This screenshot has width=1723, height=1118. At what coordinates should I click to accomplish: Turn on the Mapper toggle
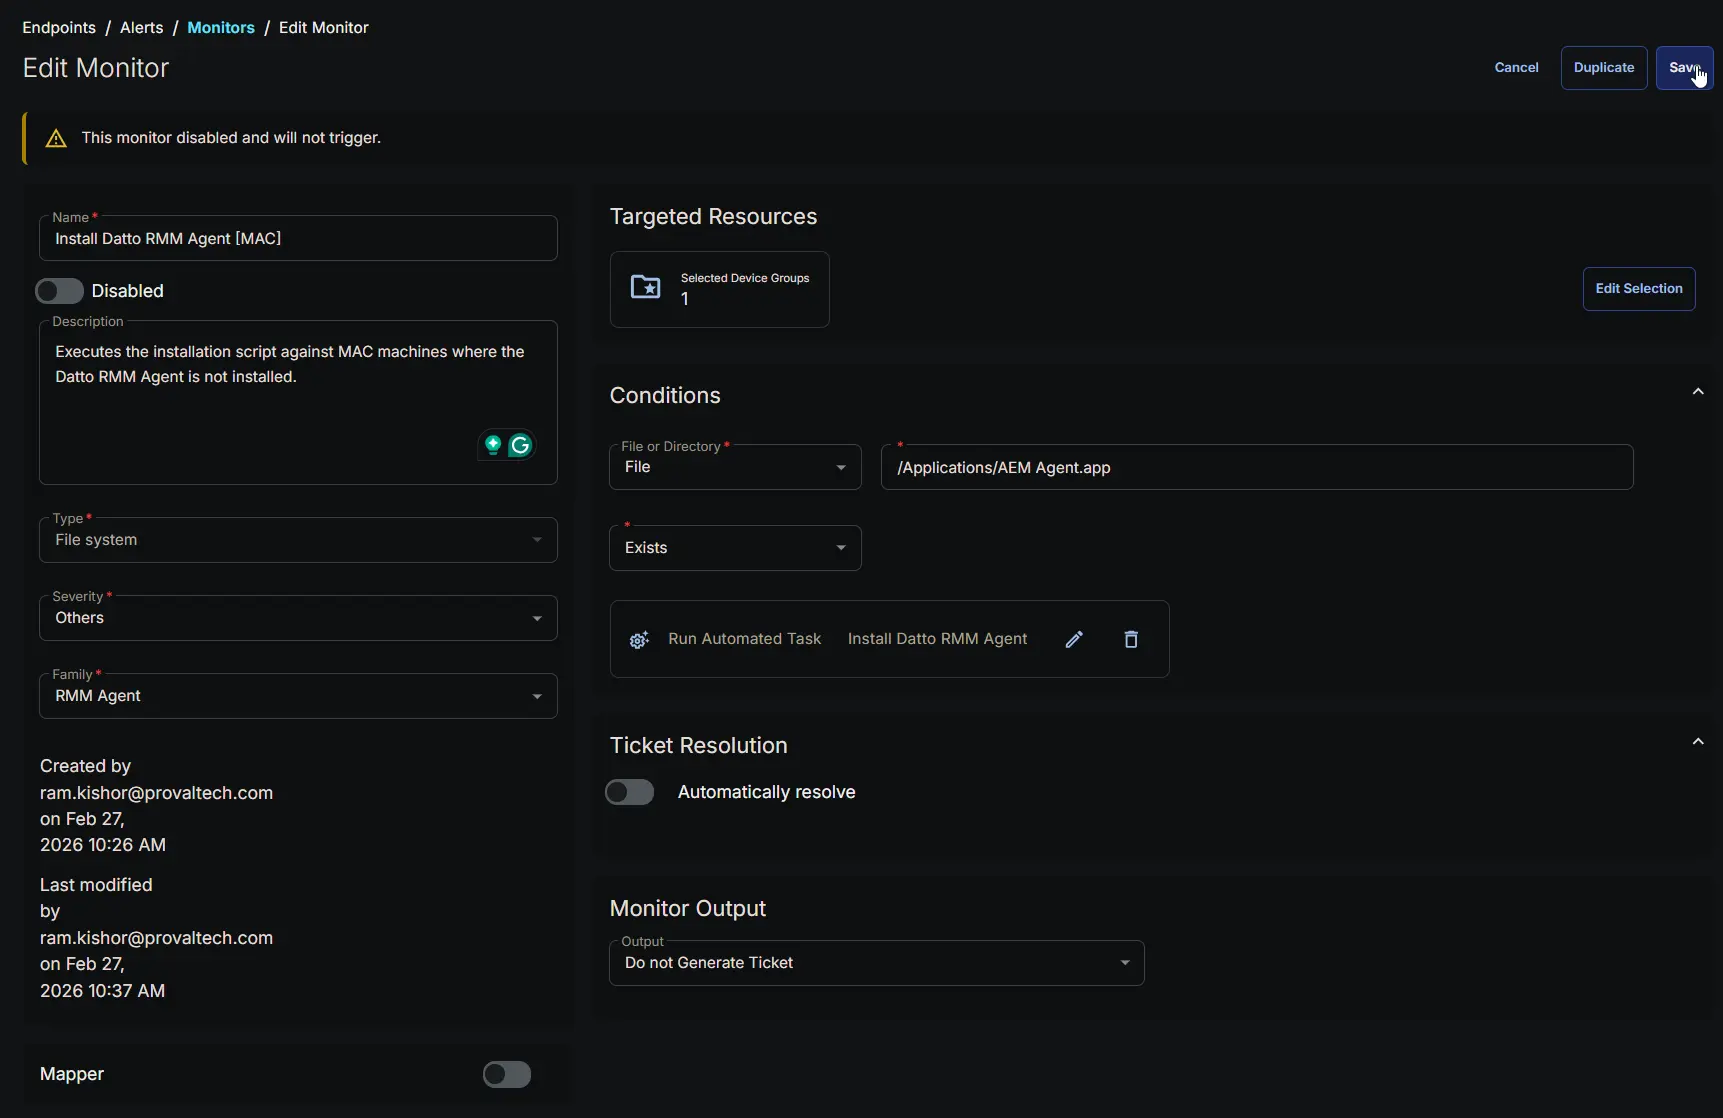coord(507,1074)
